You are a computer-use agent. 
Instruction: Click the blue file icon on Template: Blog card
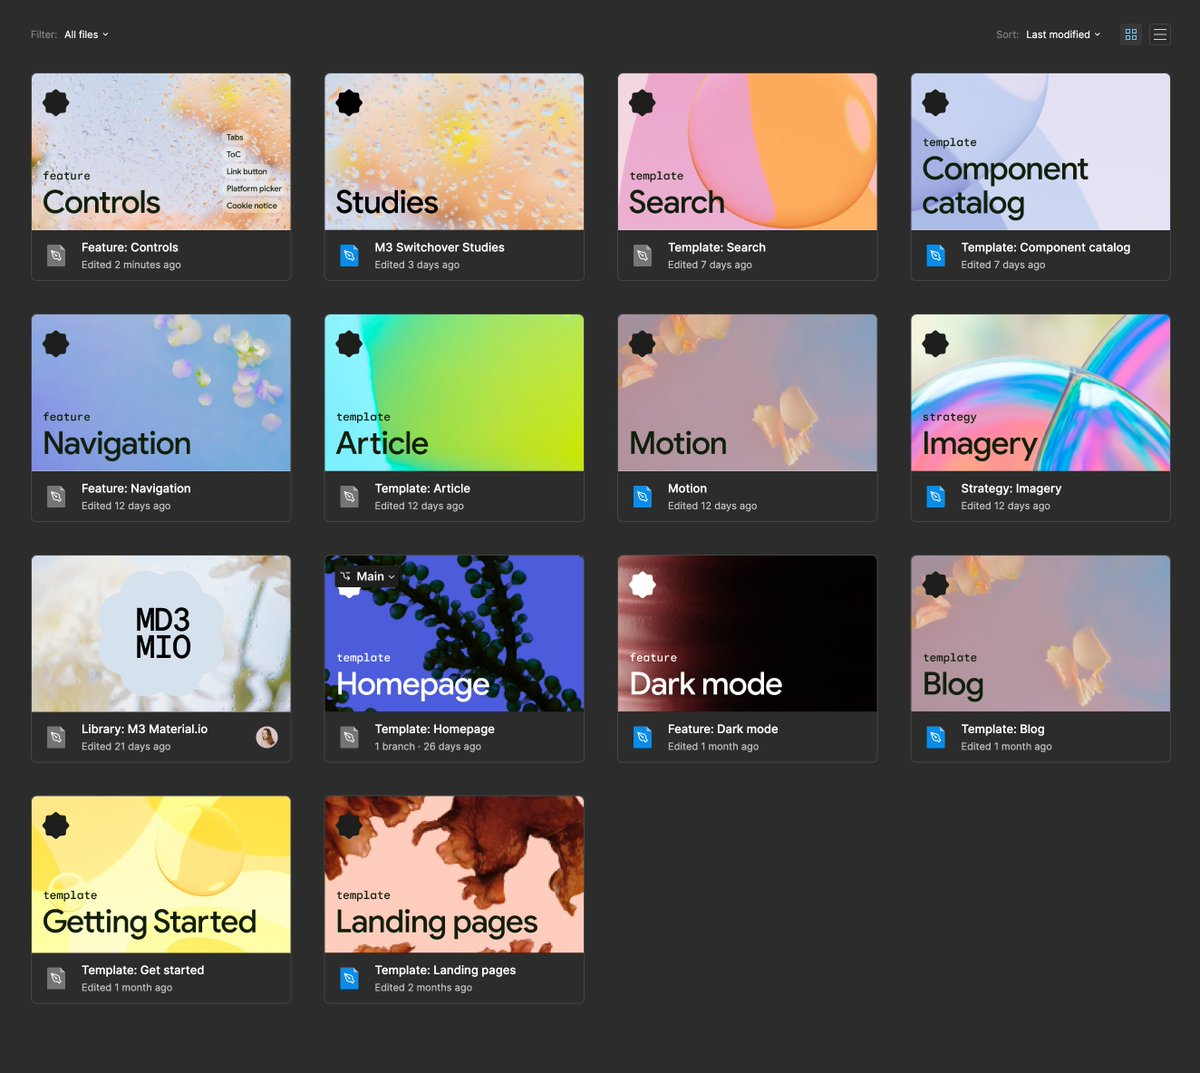point(935,737)
